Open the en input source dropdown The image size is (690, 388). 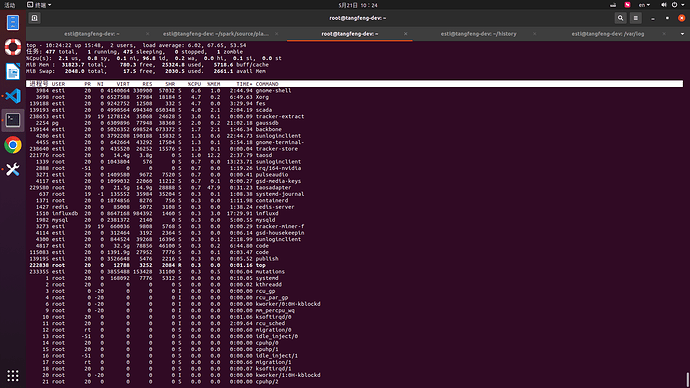[644, 5]
